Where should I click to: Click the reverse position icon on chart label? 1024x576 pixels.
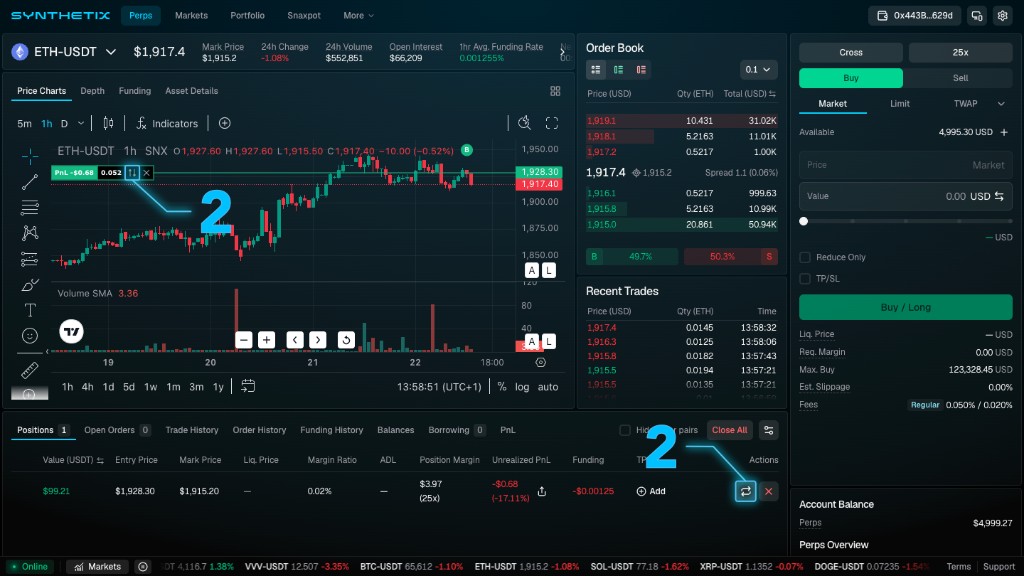tap(133, 172)
